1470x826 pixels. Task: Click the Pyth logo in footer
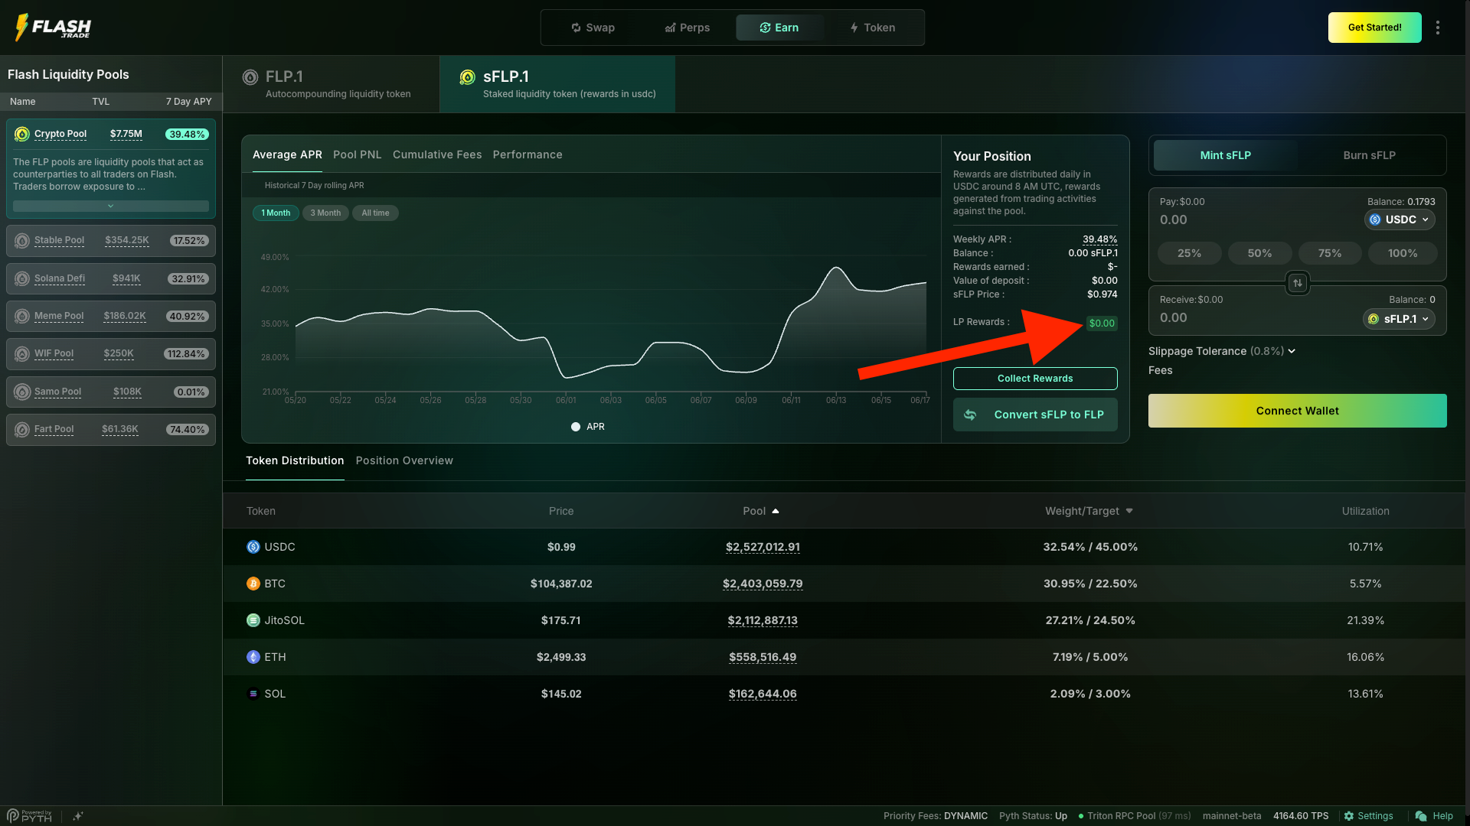[x=29, y=816]
